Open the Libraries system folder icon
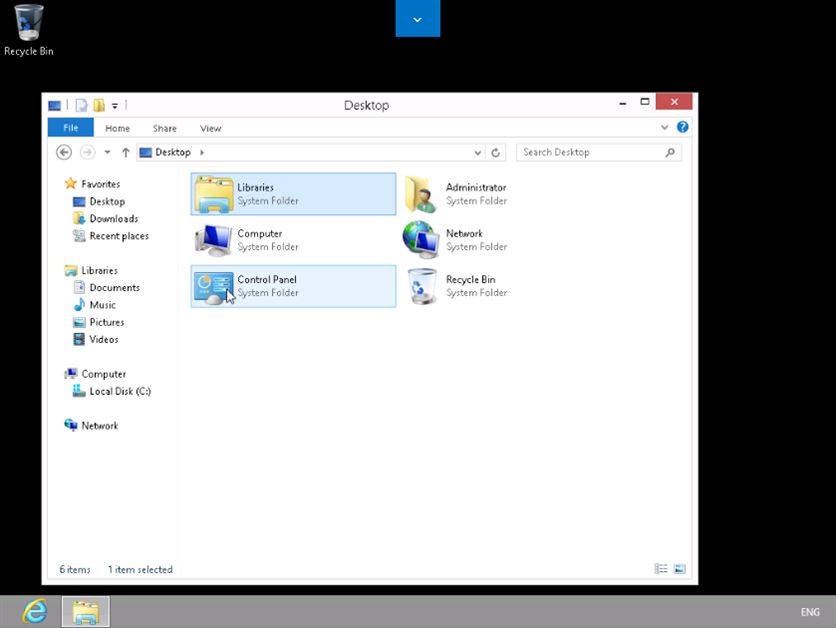The width and height of the screenshot is (836, 628). (213, 194)
